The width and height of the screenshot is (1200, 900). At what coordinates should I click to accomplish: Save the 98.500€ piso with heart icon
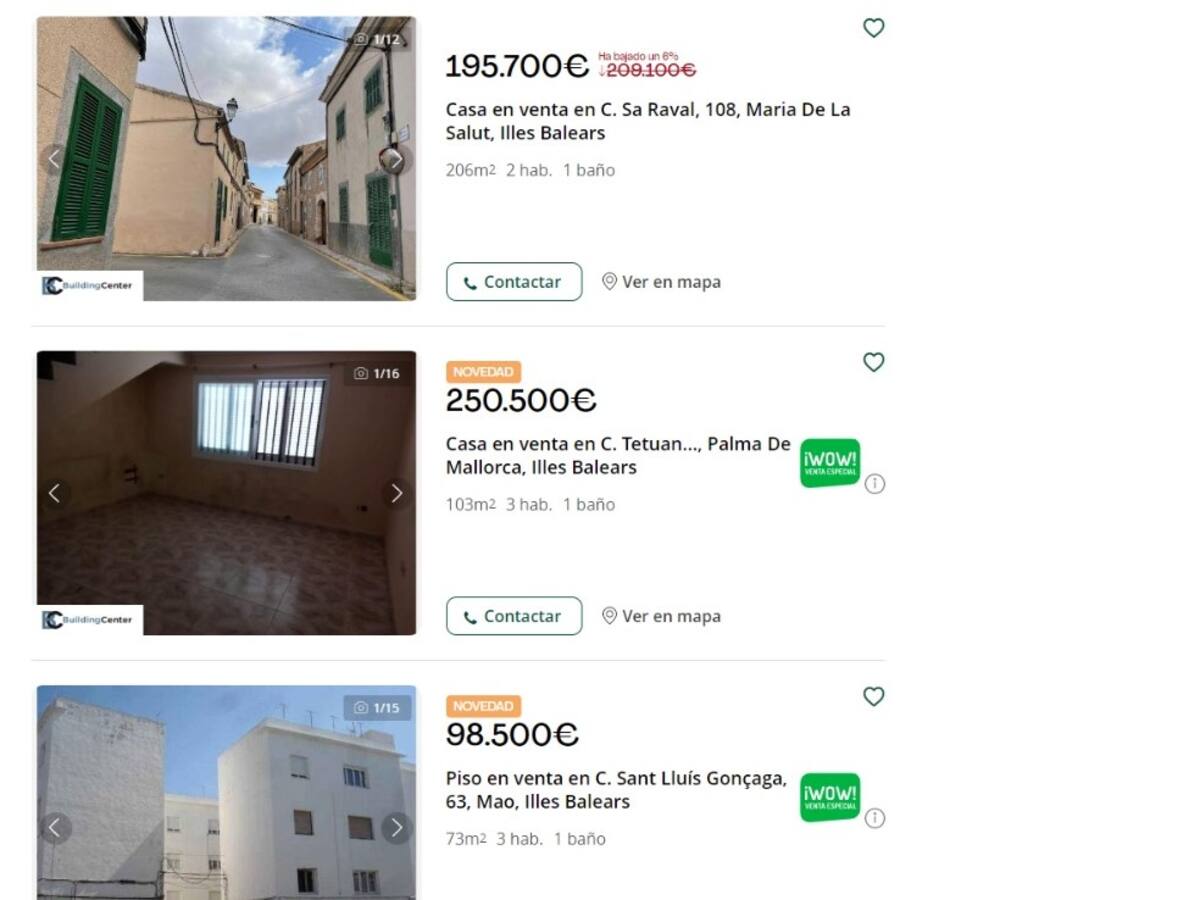[873, 696]
